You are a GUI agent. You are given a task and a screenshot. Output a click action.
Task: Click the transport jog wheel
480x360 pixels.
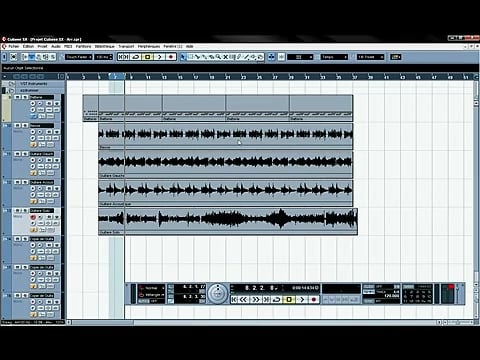(218, 294)
